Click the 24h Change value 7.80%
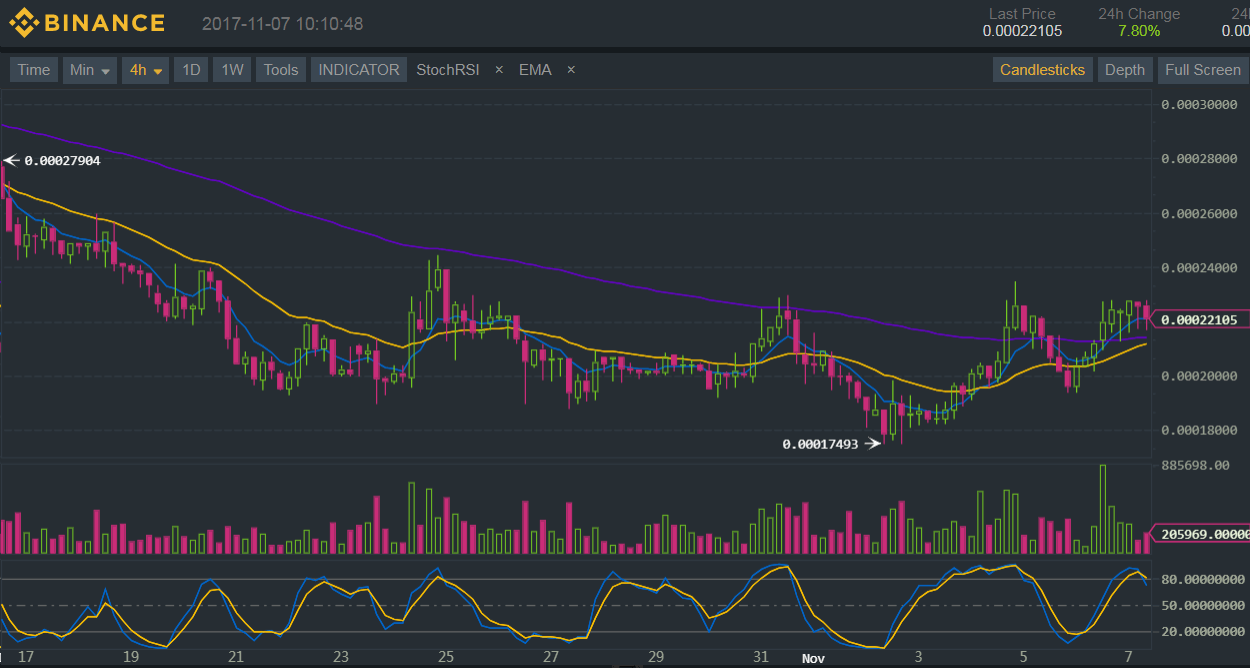 [x=1139, y=31]
